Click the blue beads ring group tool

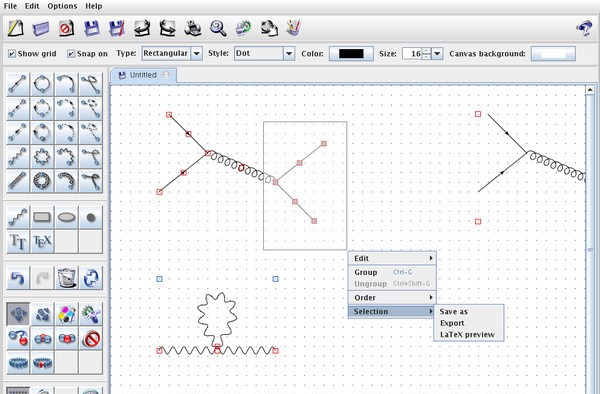[18, 362]
